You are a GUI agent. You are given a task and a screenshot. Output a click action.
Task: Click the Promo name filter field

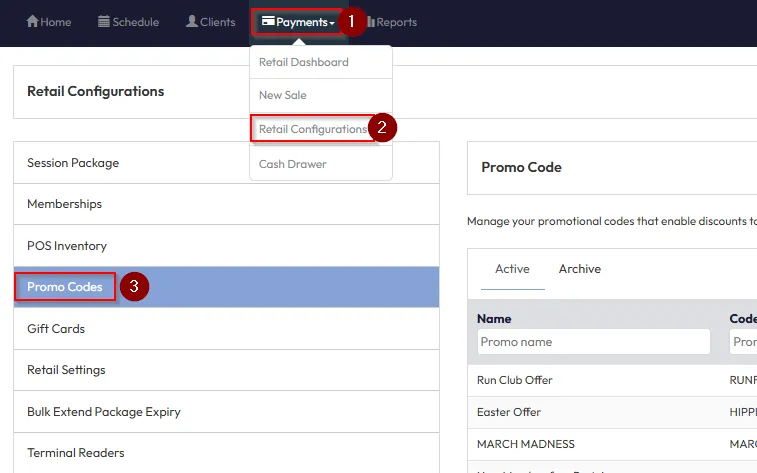click(x=593, y=342)
